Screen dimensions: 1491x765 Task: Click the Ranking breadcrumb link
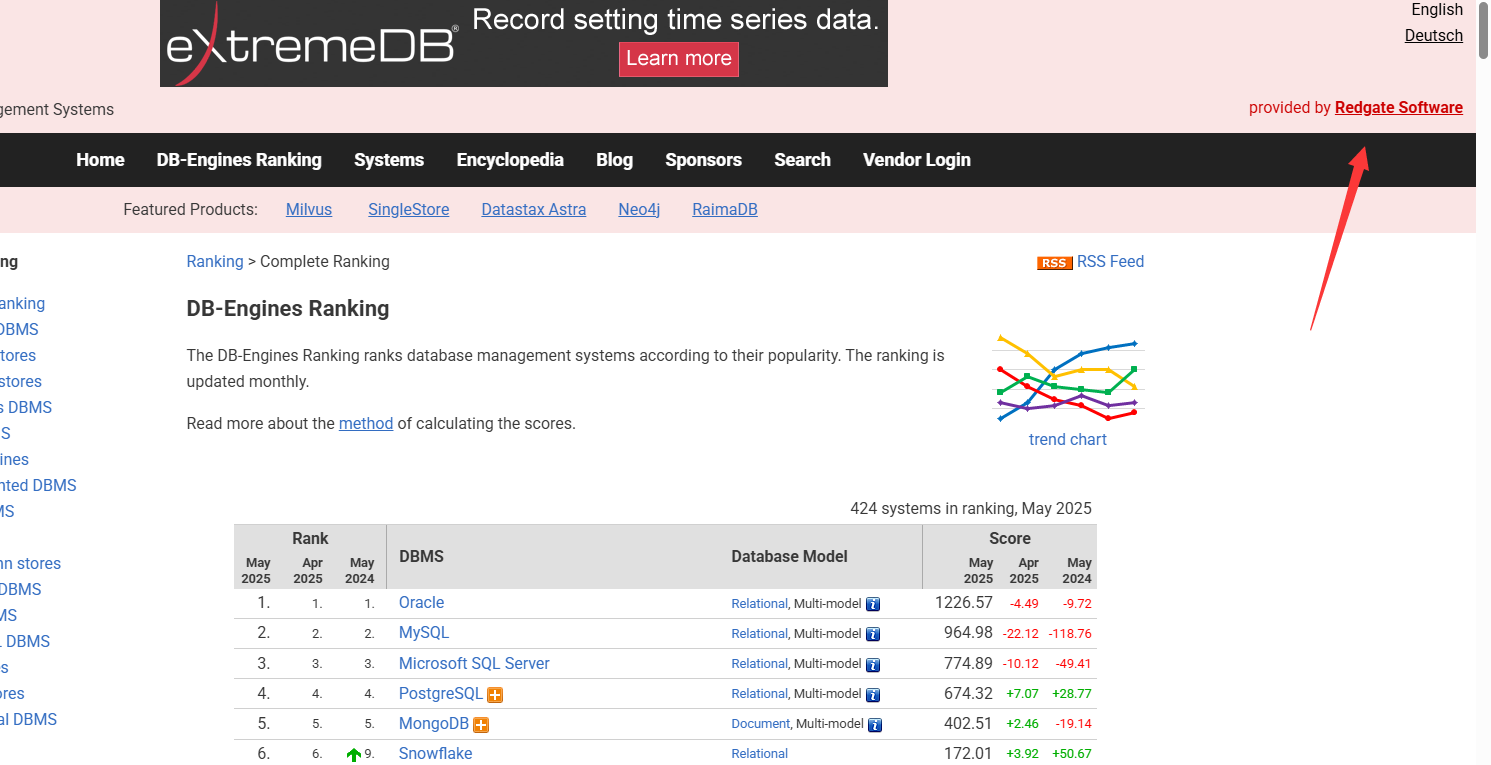coord(215,262)
